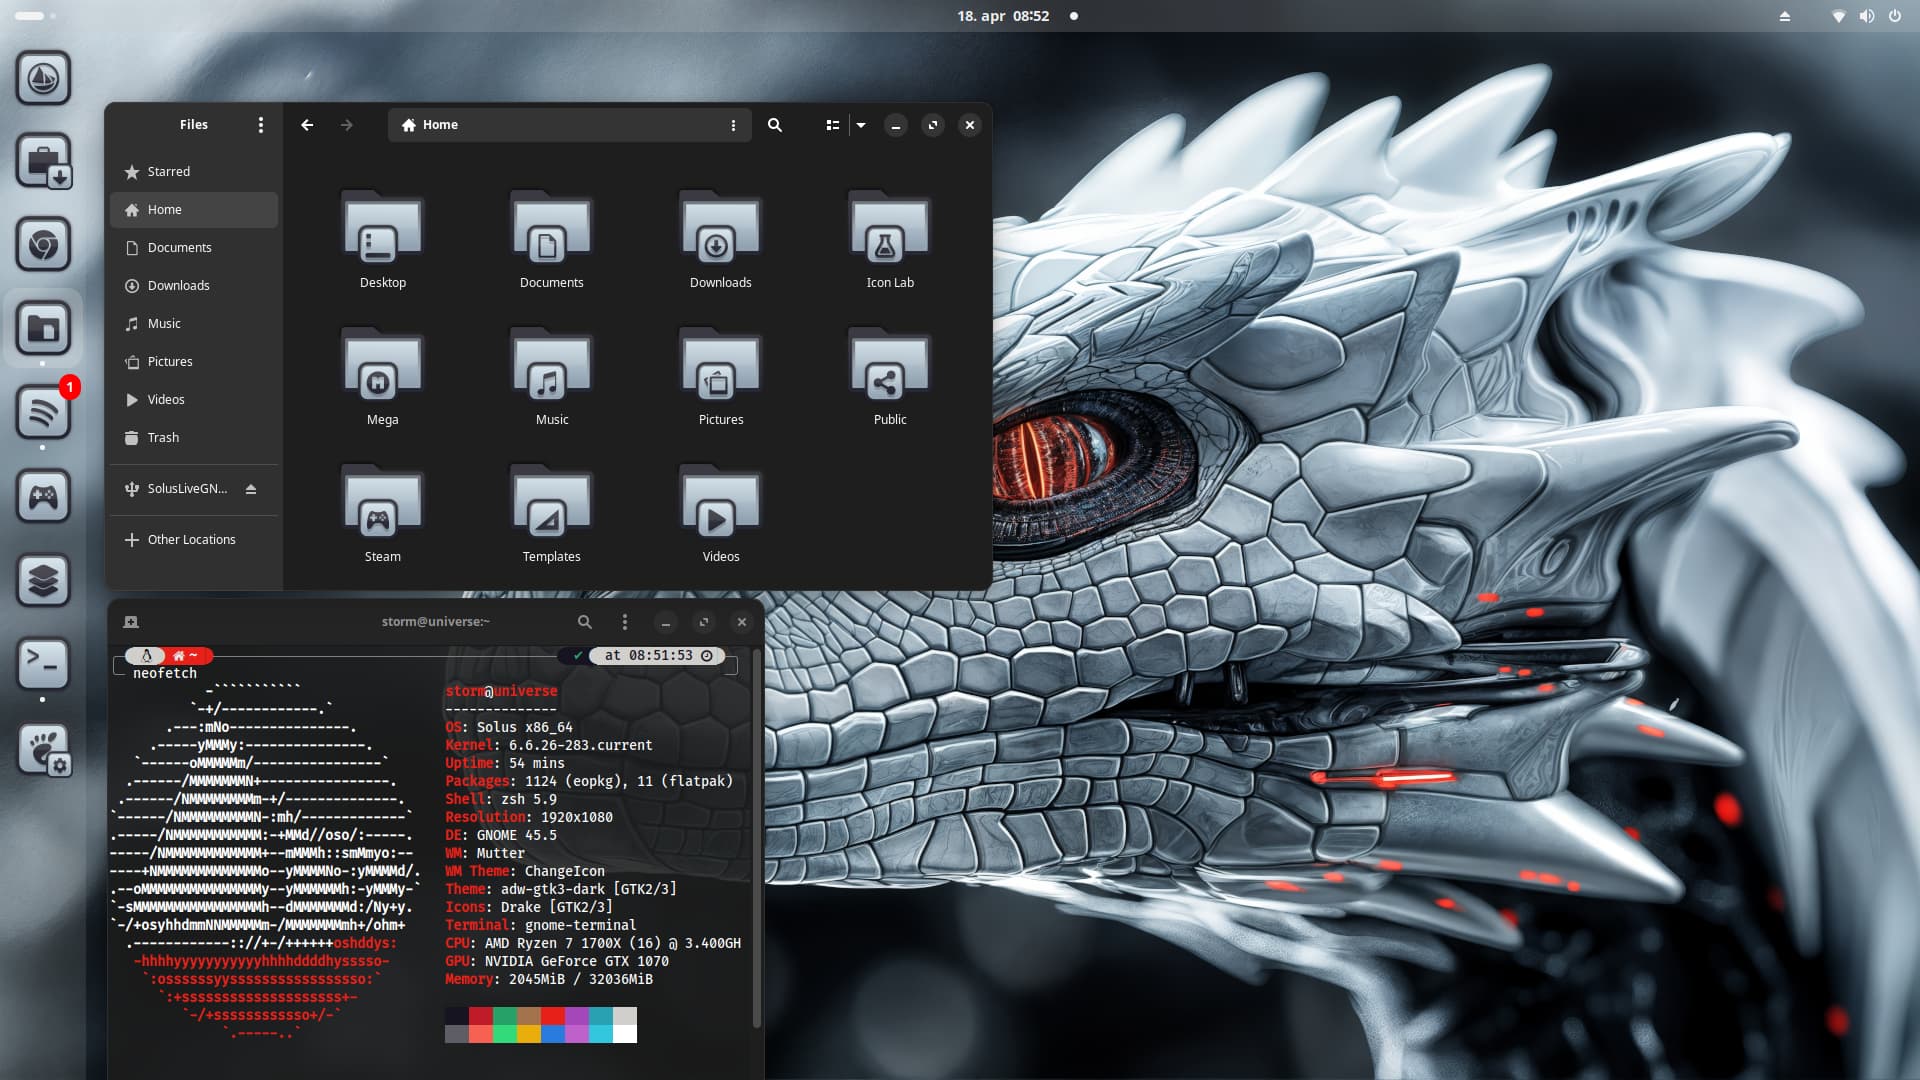Click the purple color block in neofetch palette

point(576,1016)
